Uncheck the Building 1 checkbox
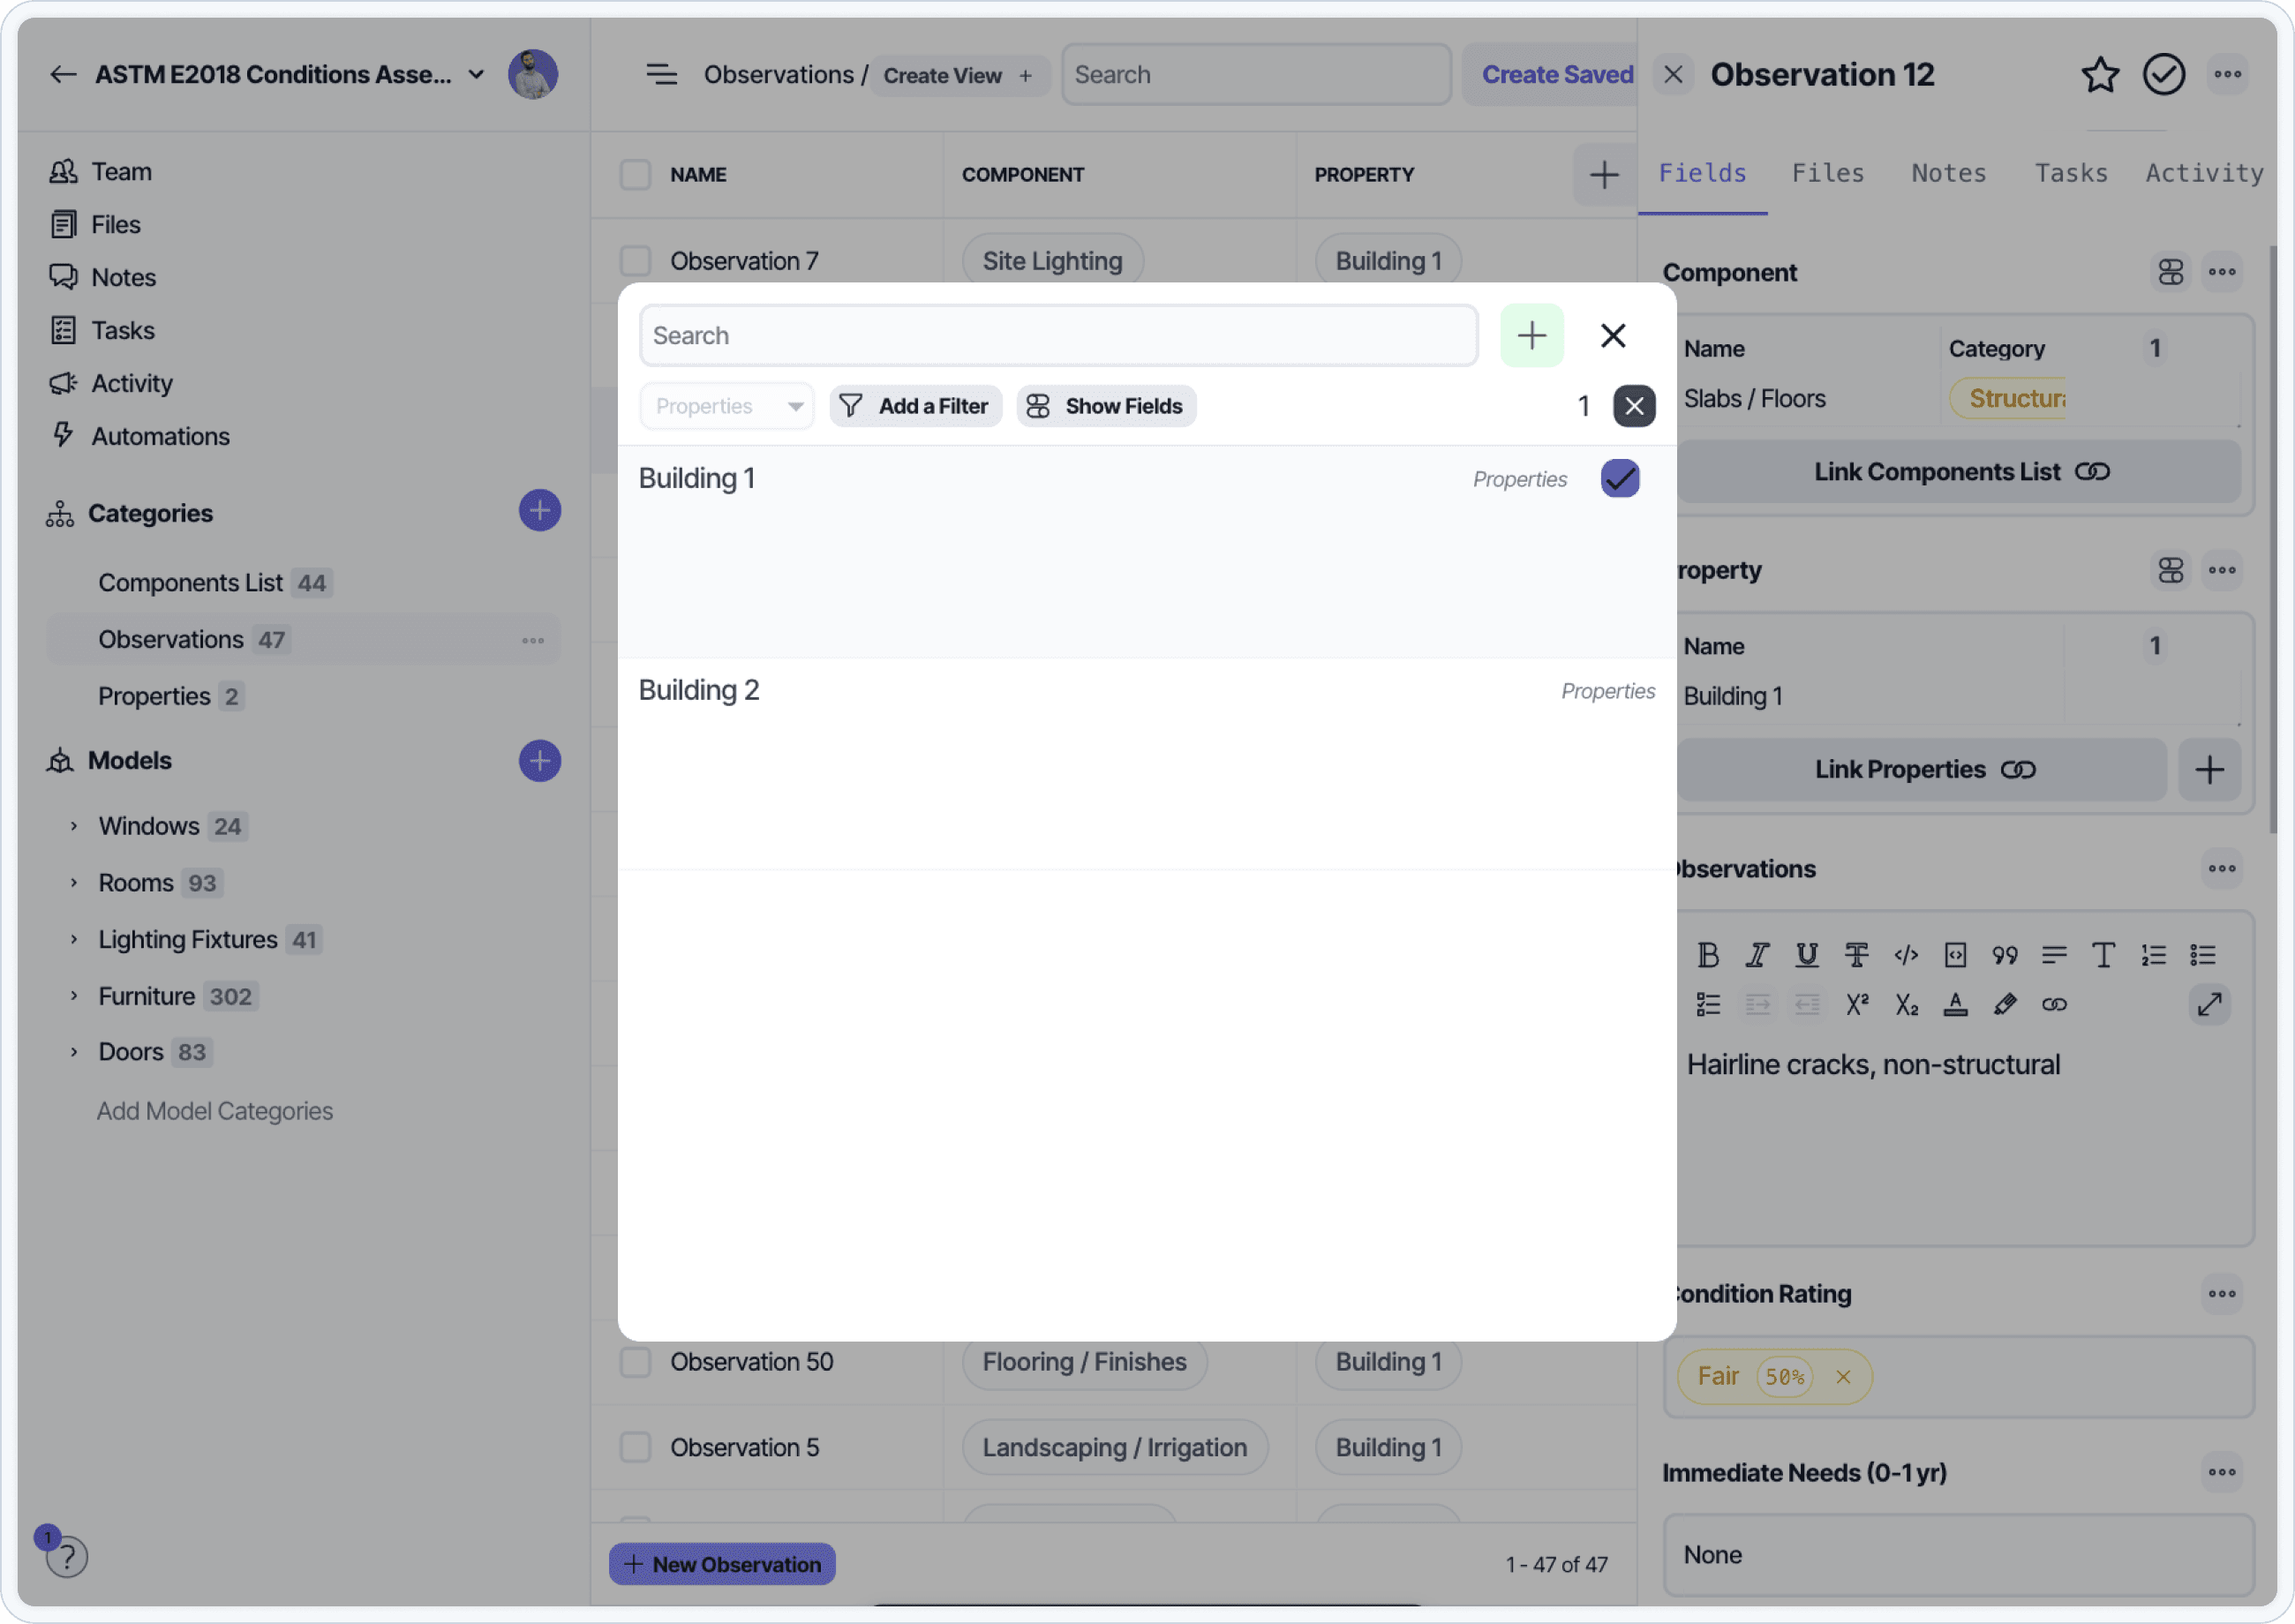2295x1624 pixels. click(1619, 478)
